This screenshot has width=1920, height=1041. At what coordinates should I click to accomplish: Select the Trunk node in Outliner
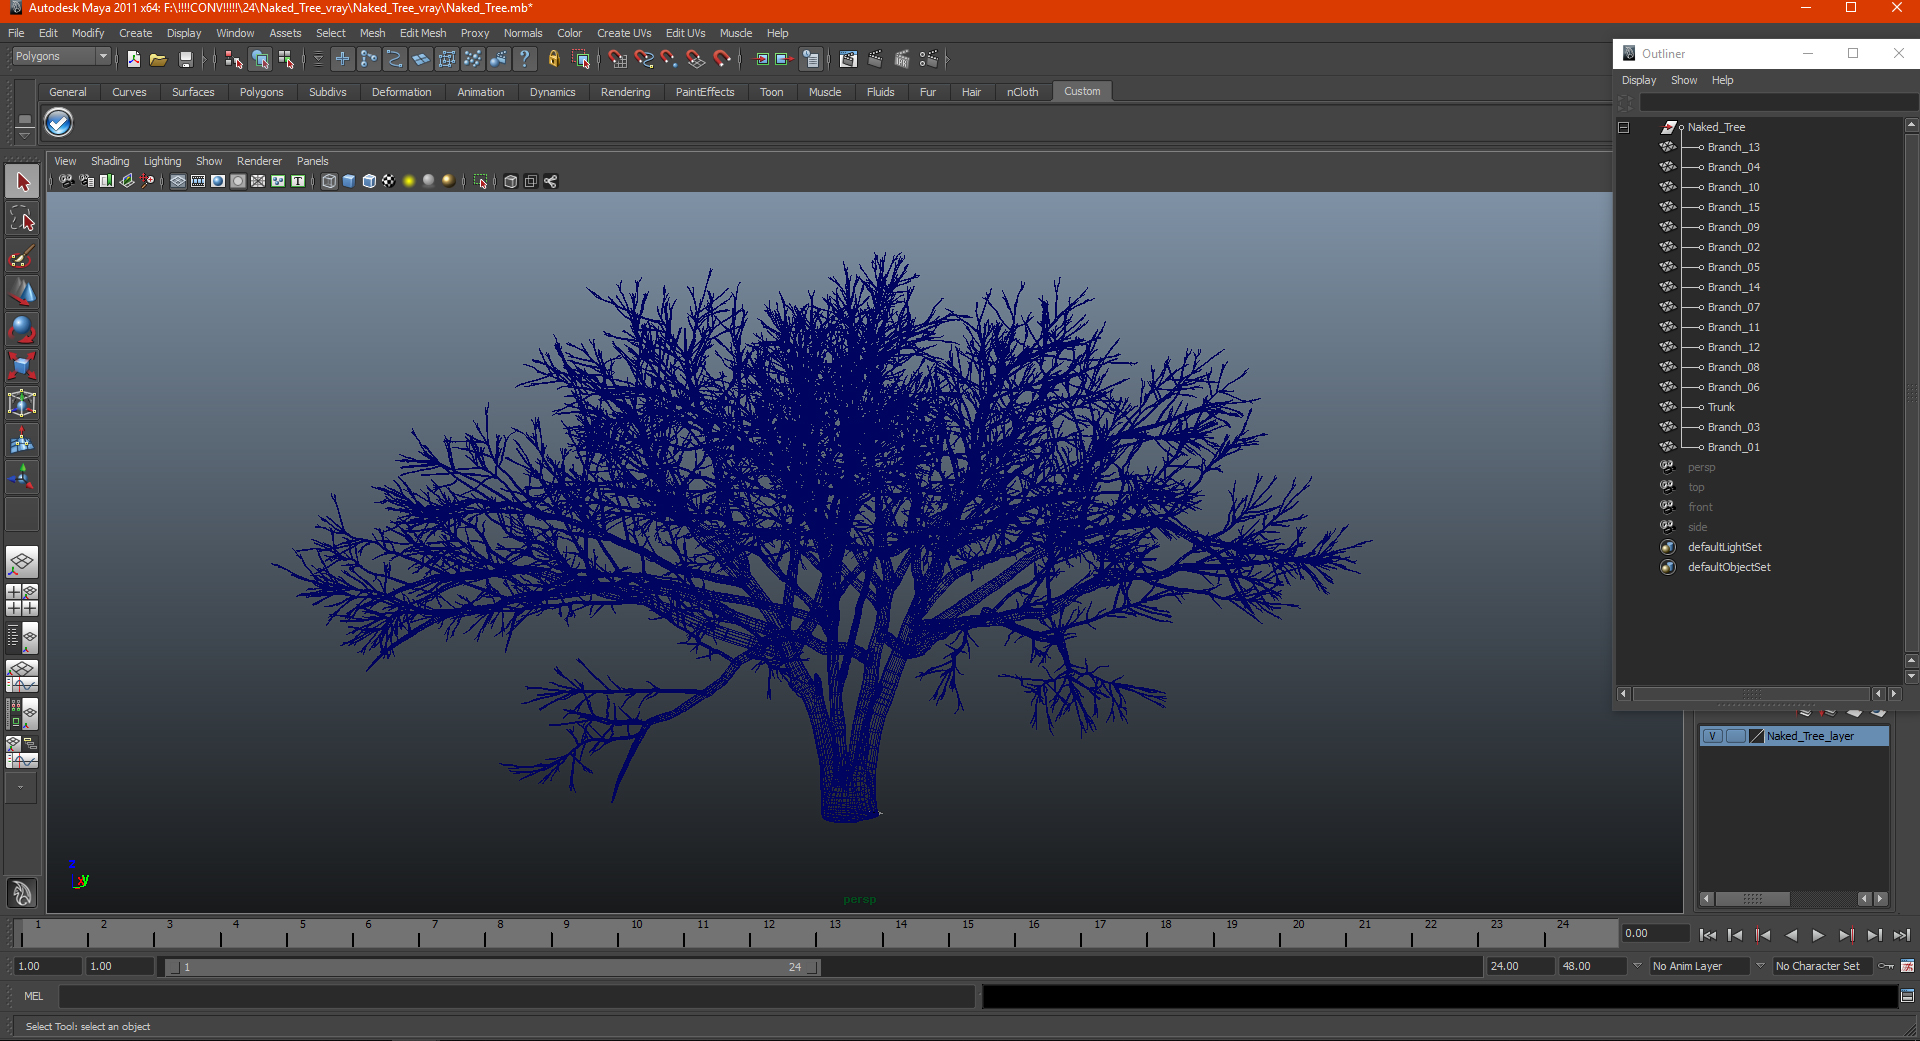tap(1720, 407)
